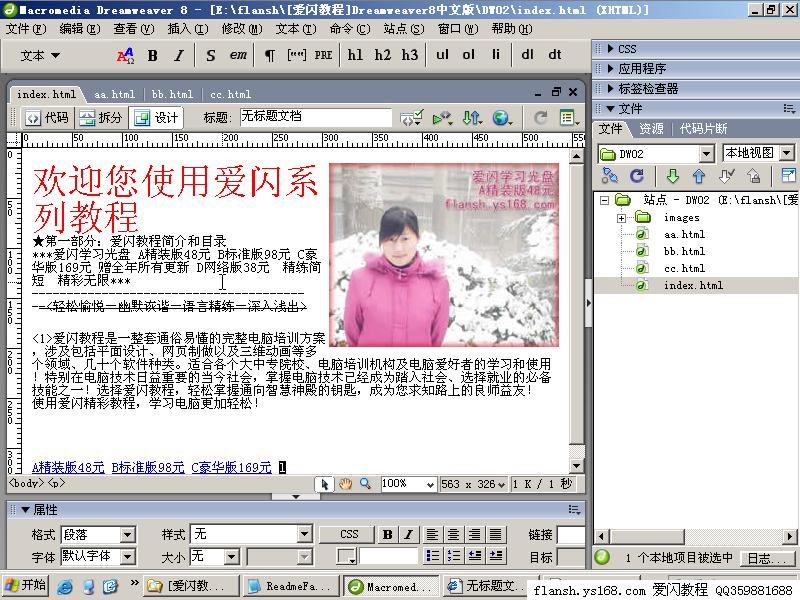Expand the images folder tree node
Image resolution: width=800 pixels, height=600 pixels.
pos(621,218)
